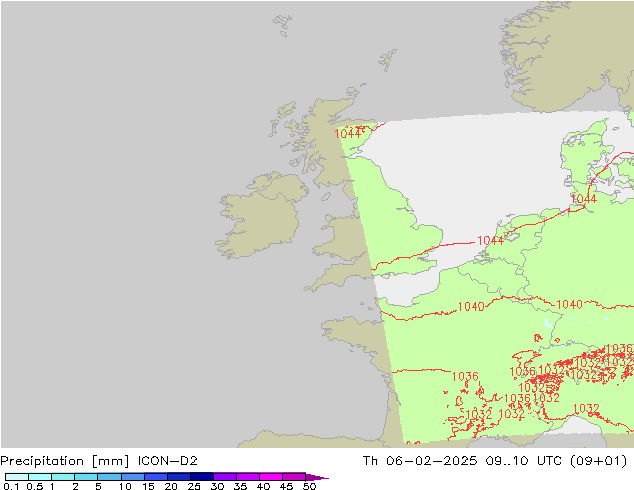The width and height of the screenshot is (634, 490).
Task: Click the 1036 label at the map's right edge
Action: [x=619, y=349]
